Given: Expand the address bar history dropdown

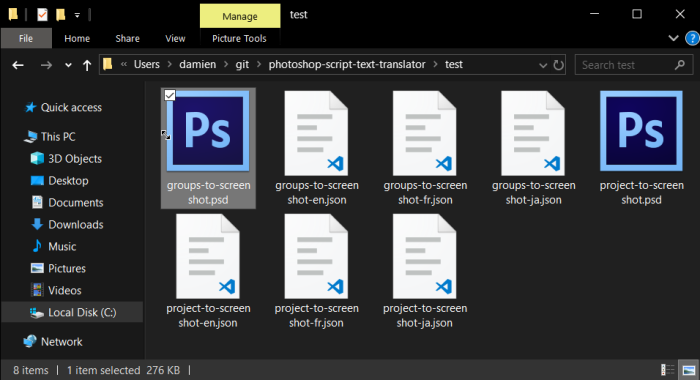Looking at the screenshot, I should 543,65.
